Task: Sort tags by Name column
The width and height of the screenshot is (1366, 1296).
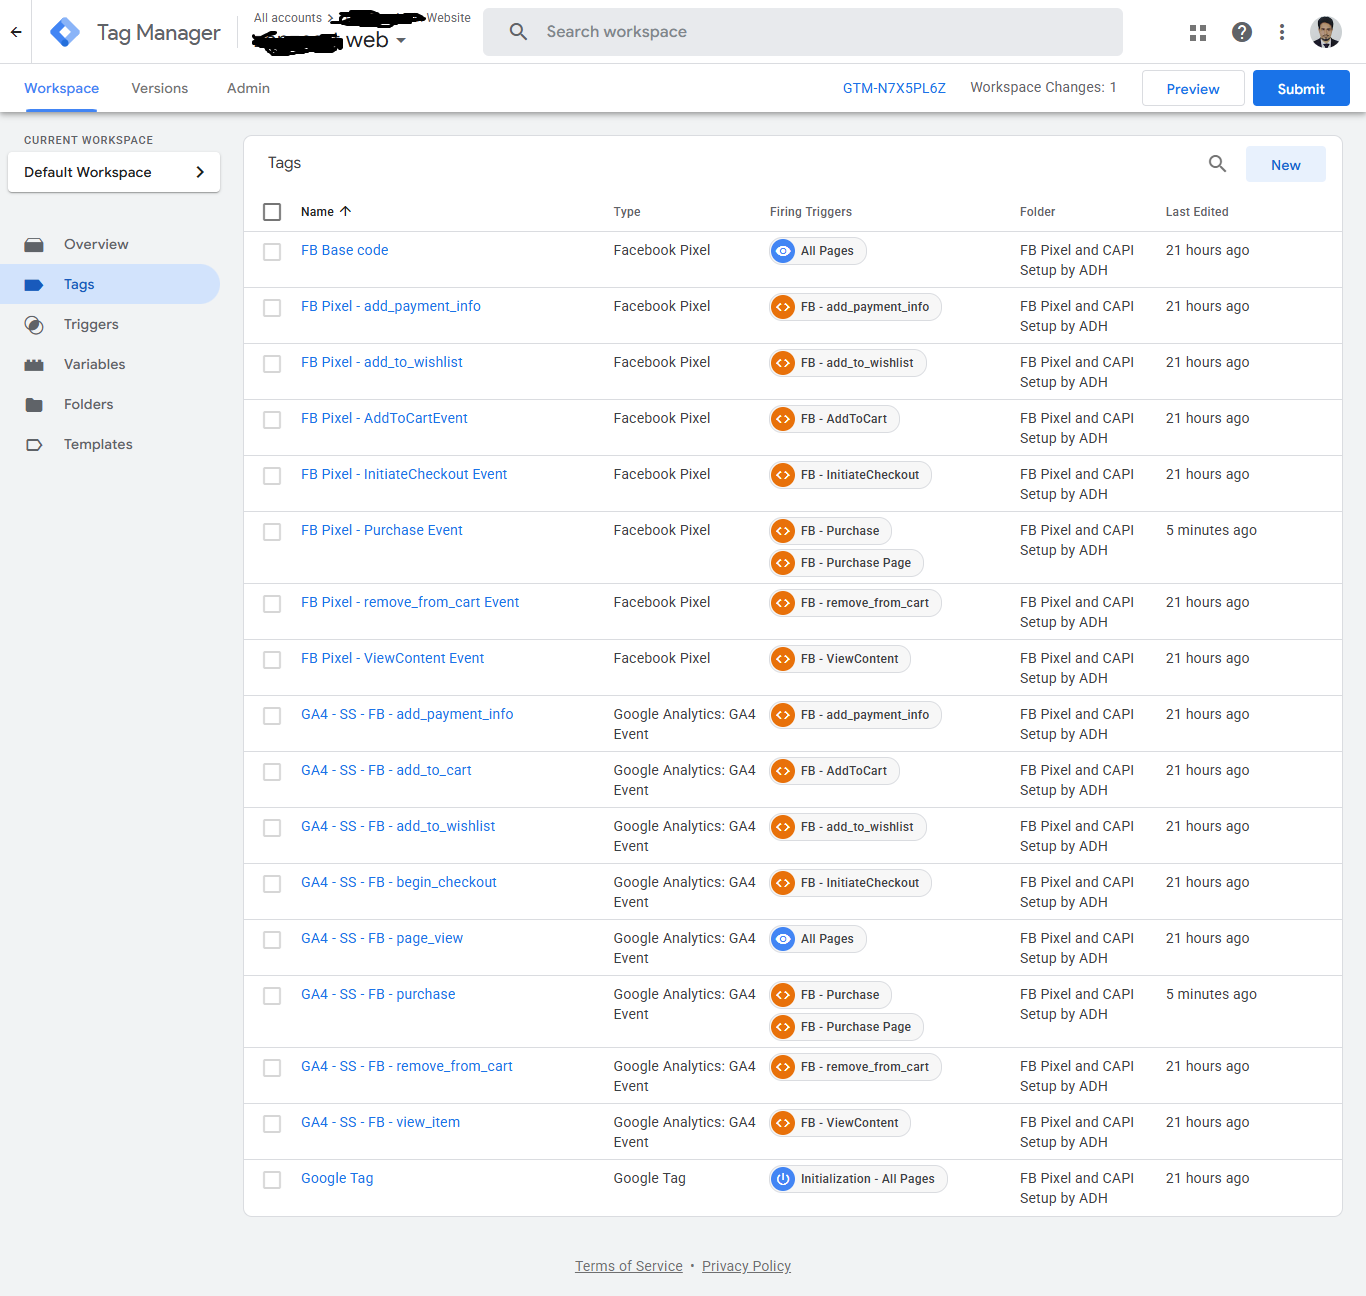Action: (326, 212)
